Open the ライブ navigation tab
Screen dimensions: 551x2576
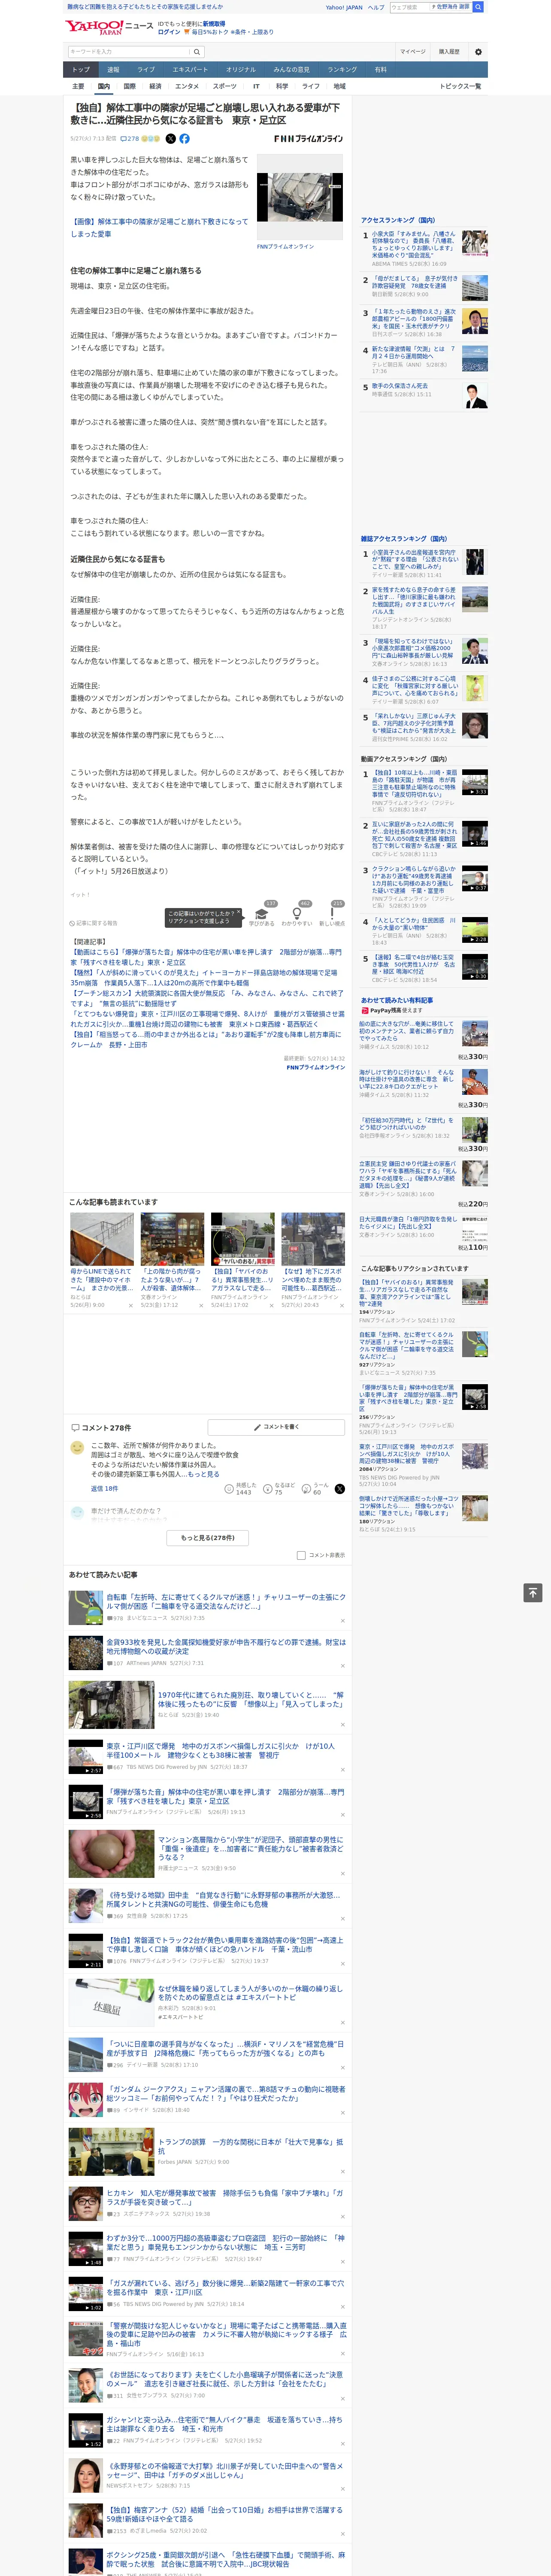point(146,70)
